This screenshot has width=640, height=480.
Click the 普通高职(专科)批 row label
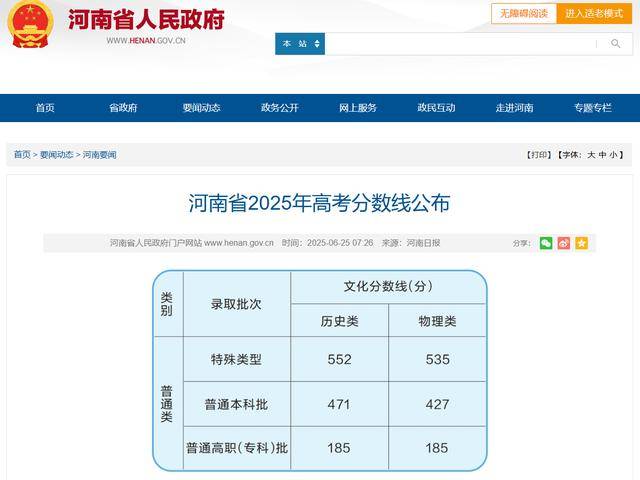[237, 448]
